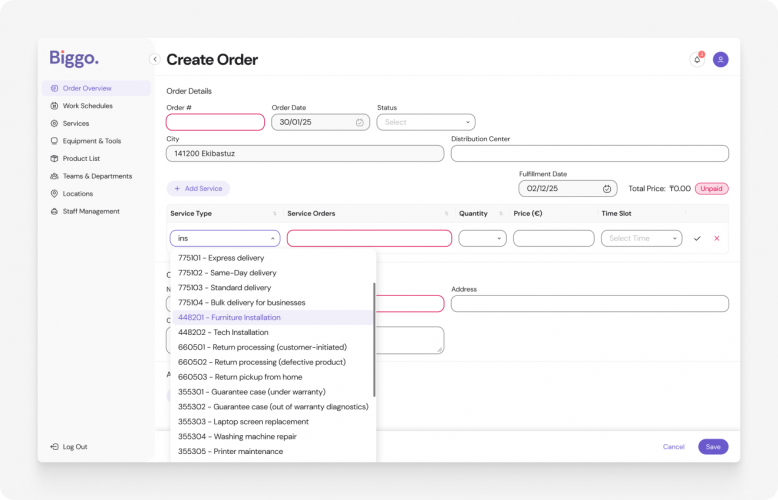Image resolution: width=778 pixels, height=500 pixels.
Task: Click the Service Orders input field
Action: [x=370, y=239]
